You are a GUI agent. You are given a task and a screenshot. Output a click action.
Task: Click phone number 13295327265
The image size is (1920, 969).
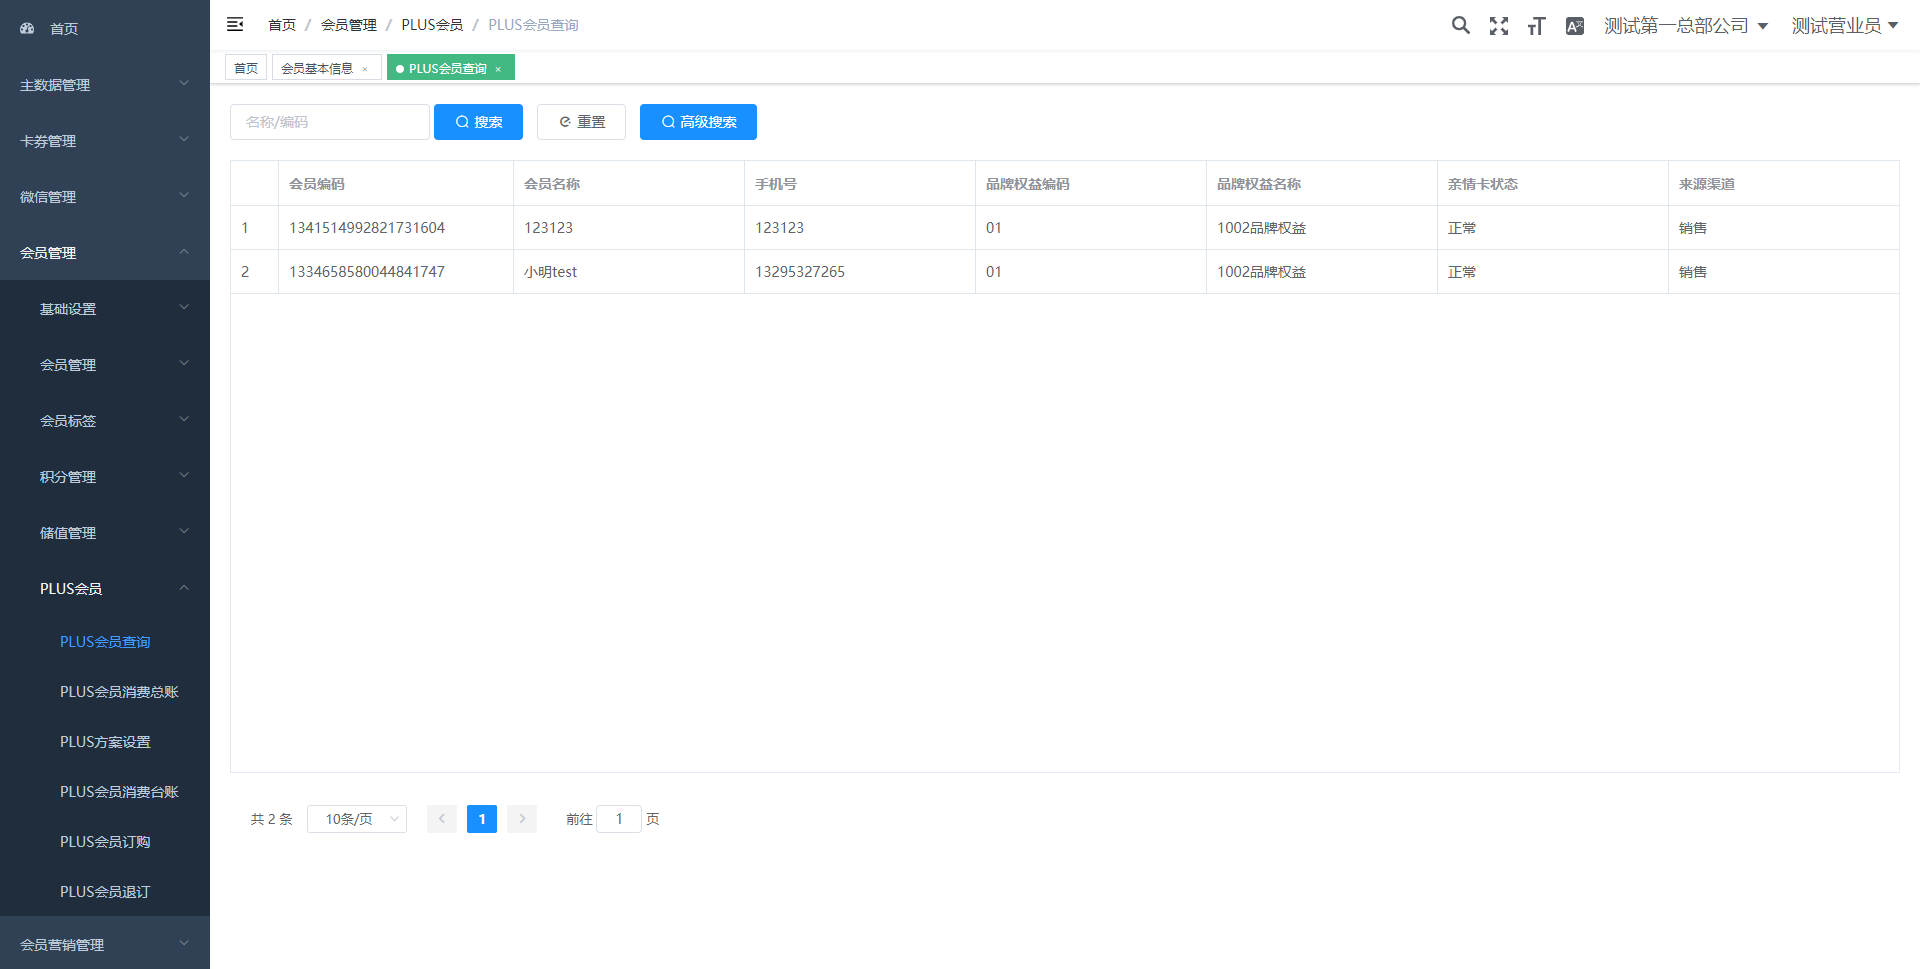click(800, 272)
